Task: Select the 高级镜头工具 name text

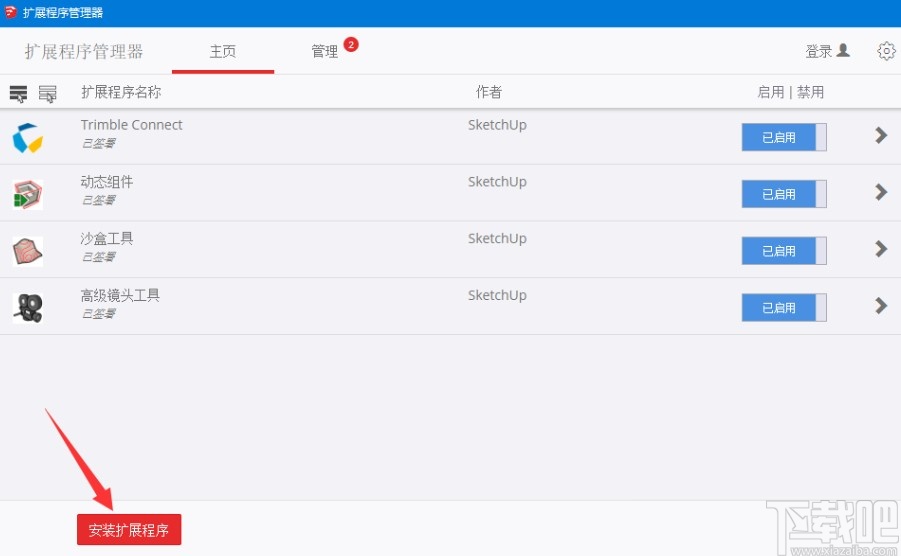Action: [x=120, y=295]
